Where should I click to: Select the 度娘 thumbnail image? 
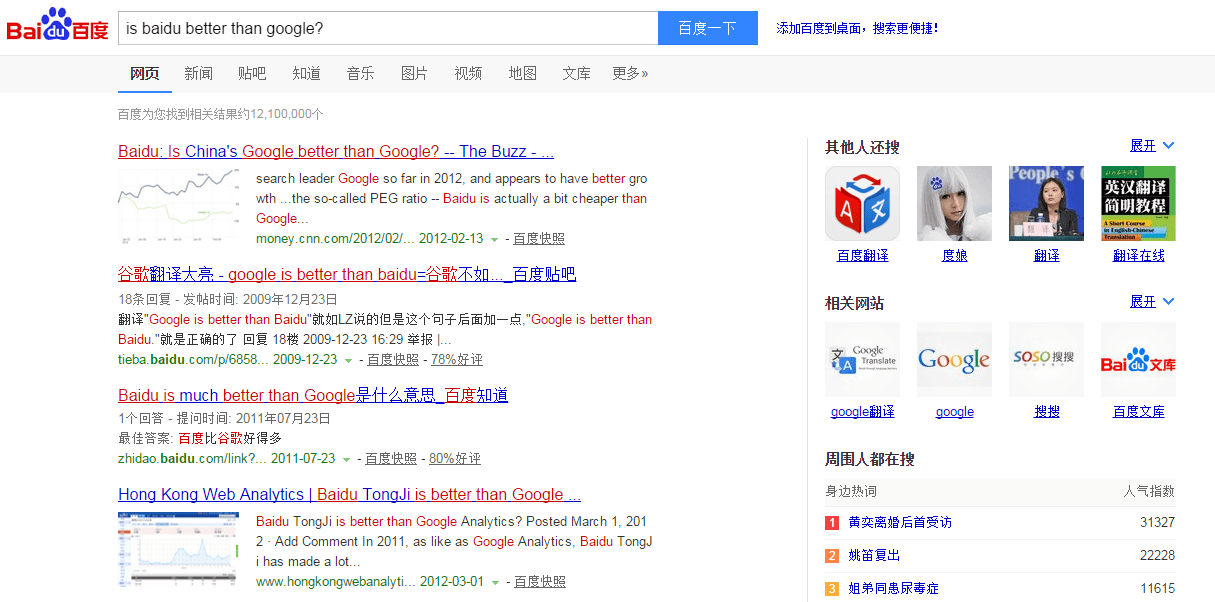pyautogui.click(x=954, y=204)
